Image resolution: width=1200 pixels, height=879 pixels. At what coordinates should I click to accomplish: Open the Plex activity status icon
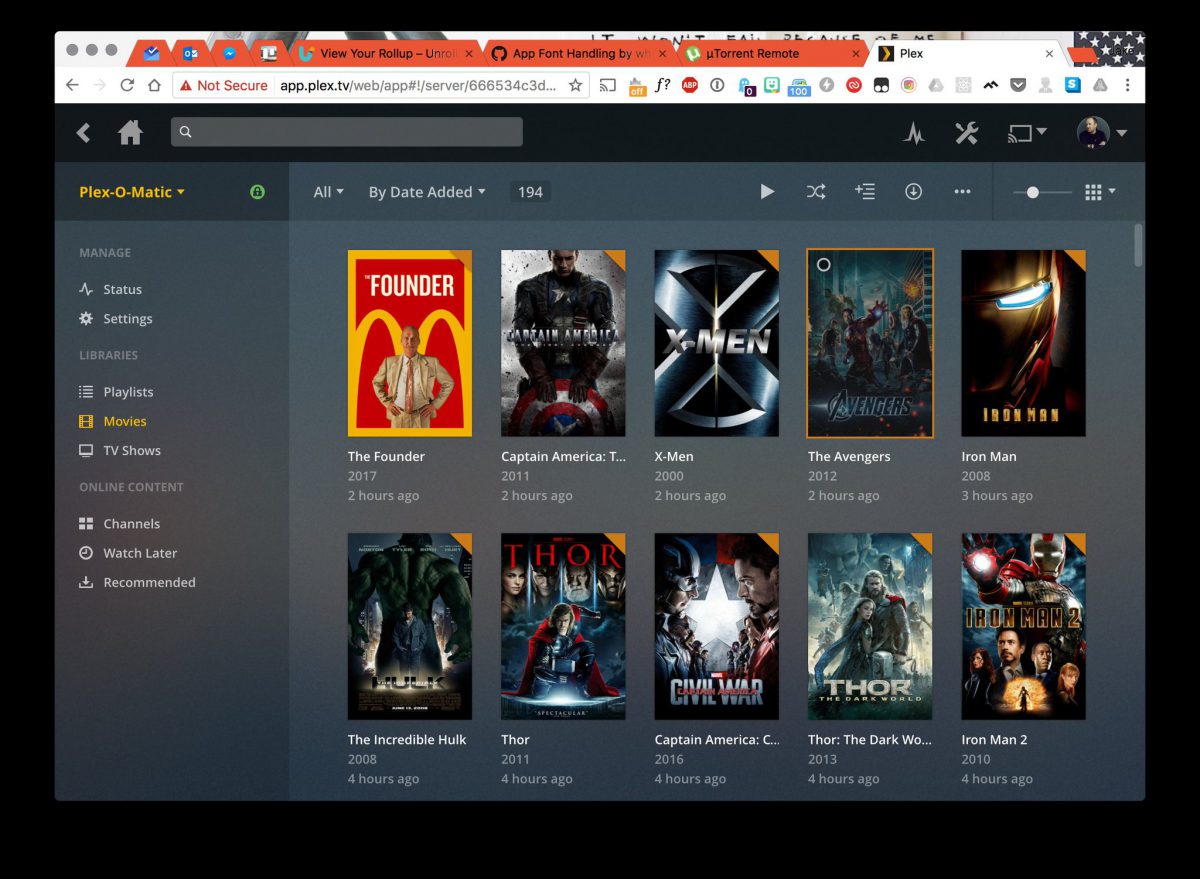[914, 132]
